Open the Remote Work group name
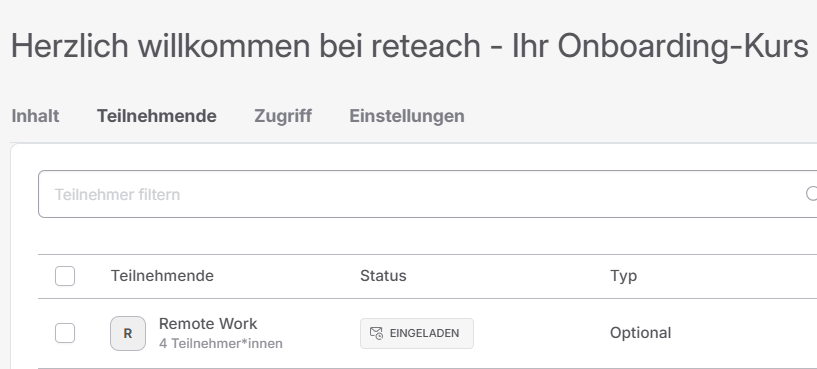The image size is (817, 369). point(208,324)
